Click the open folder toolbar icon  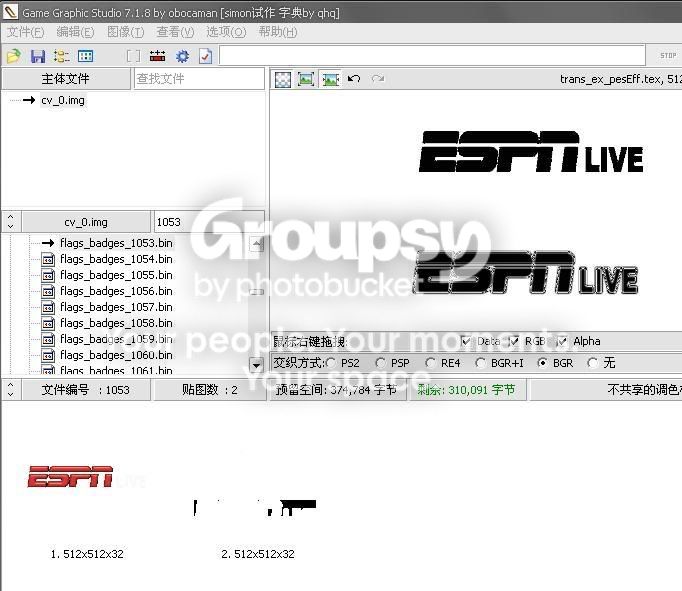pos(13,56)
